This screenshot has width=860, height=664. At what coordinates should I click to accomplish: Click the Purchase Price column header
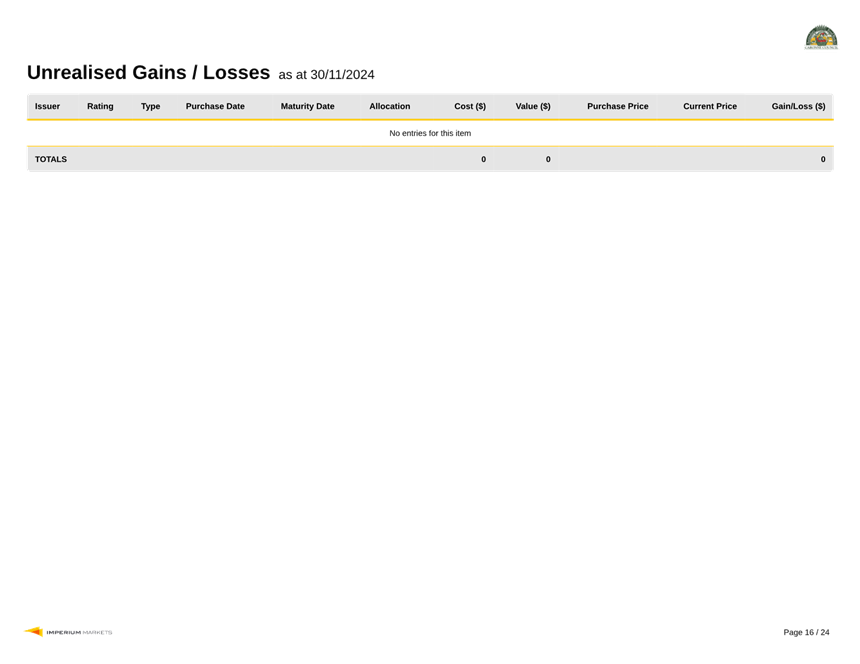coord(618,106)
